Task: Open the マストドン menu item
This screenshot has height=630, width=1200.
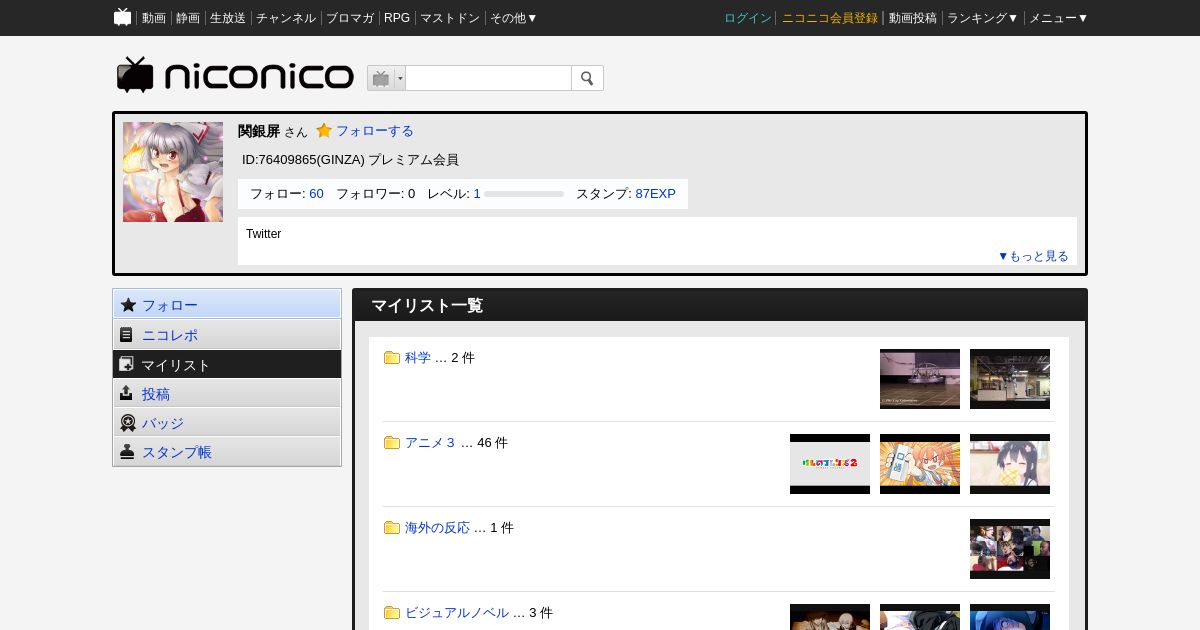Action: point(450,18)
